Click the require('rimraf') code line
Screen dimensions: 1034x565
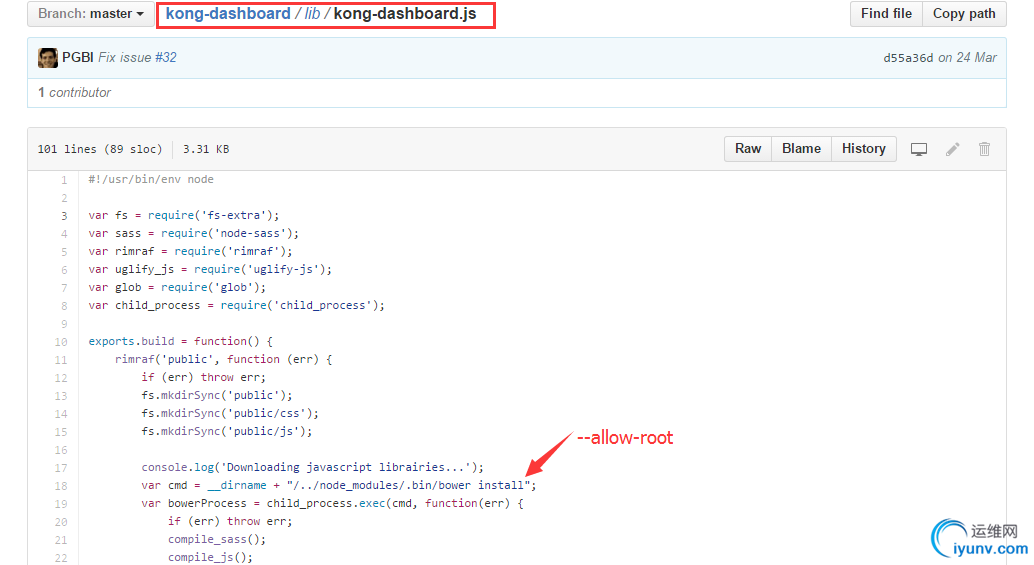(x=191, y=251)
